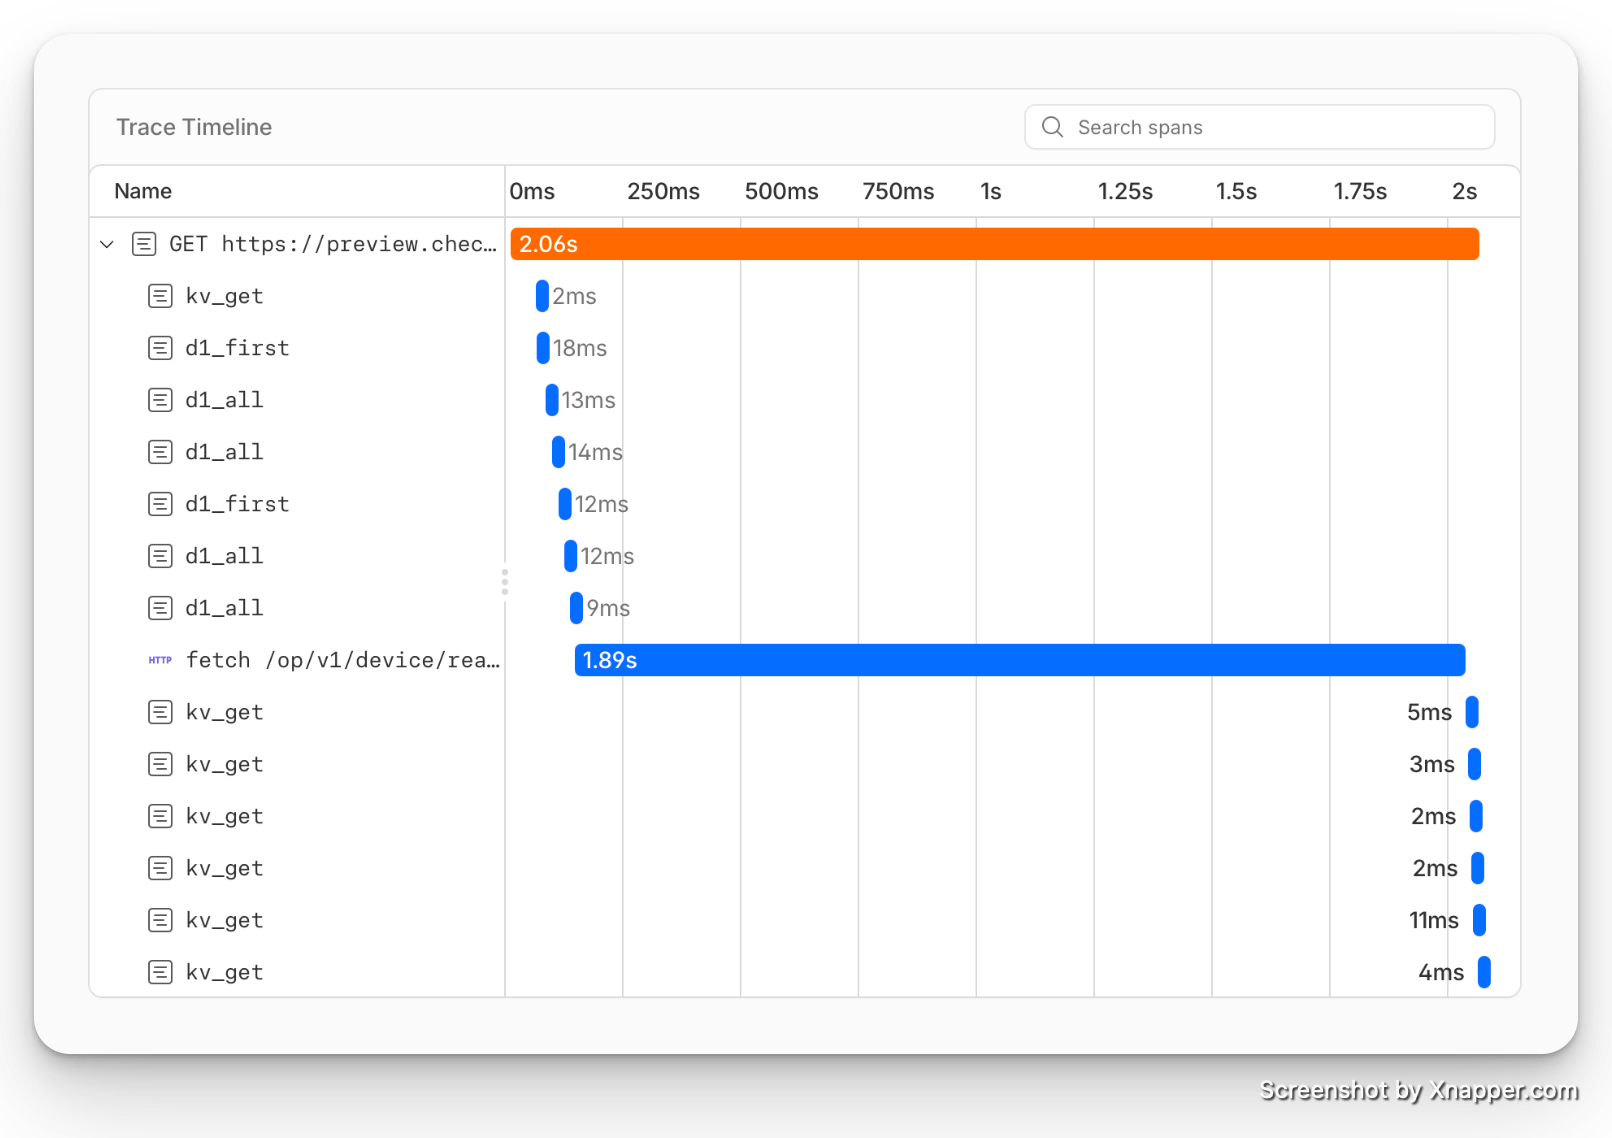Click the 5ms kv_get span marker
The height and width of the screenshot is (1138, 1612).
[1472, 712]
